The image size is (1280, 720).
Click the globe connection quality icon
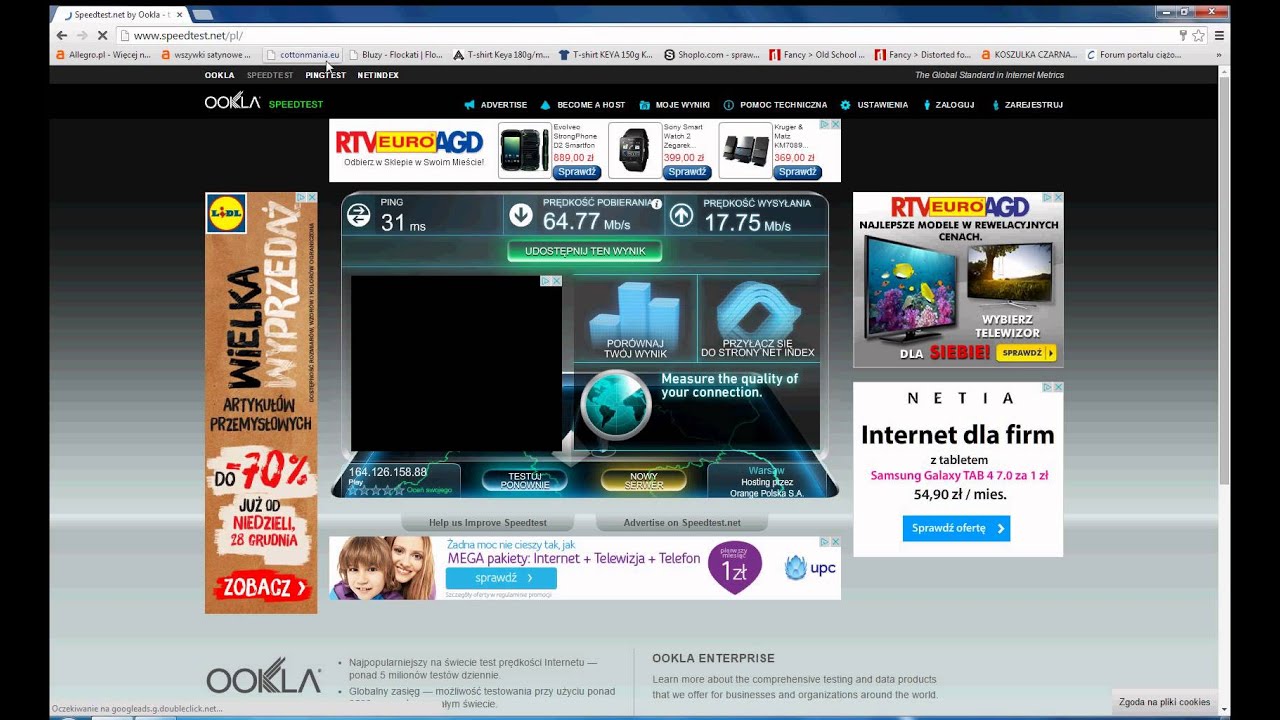tap(616, 405)
